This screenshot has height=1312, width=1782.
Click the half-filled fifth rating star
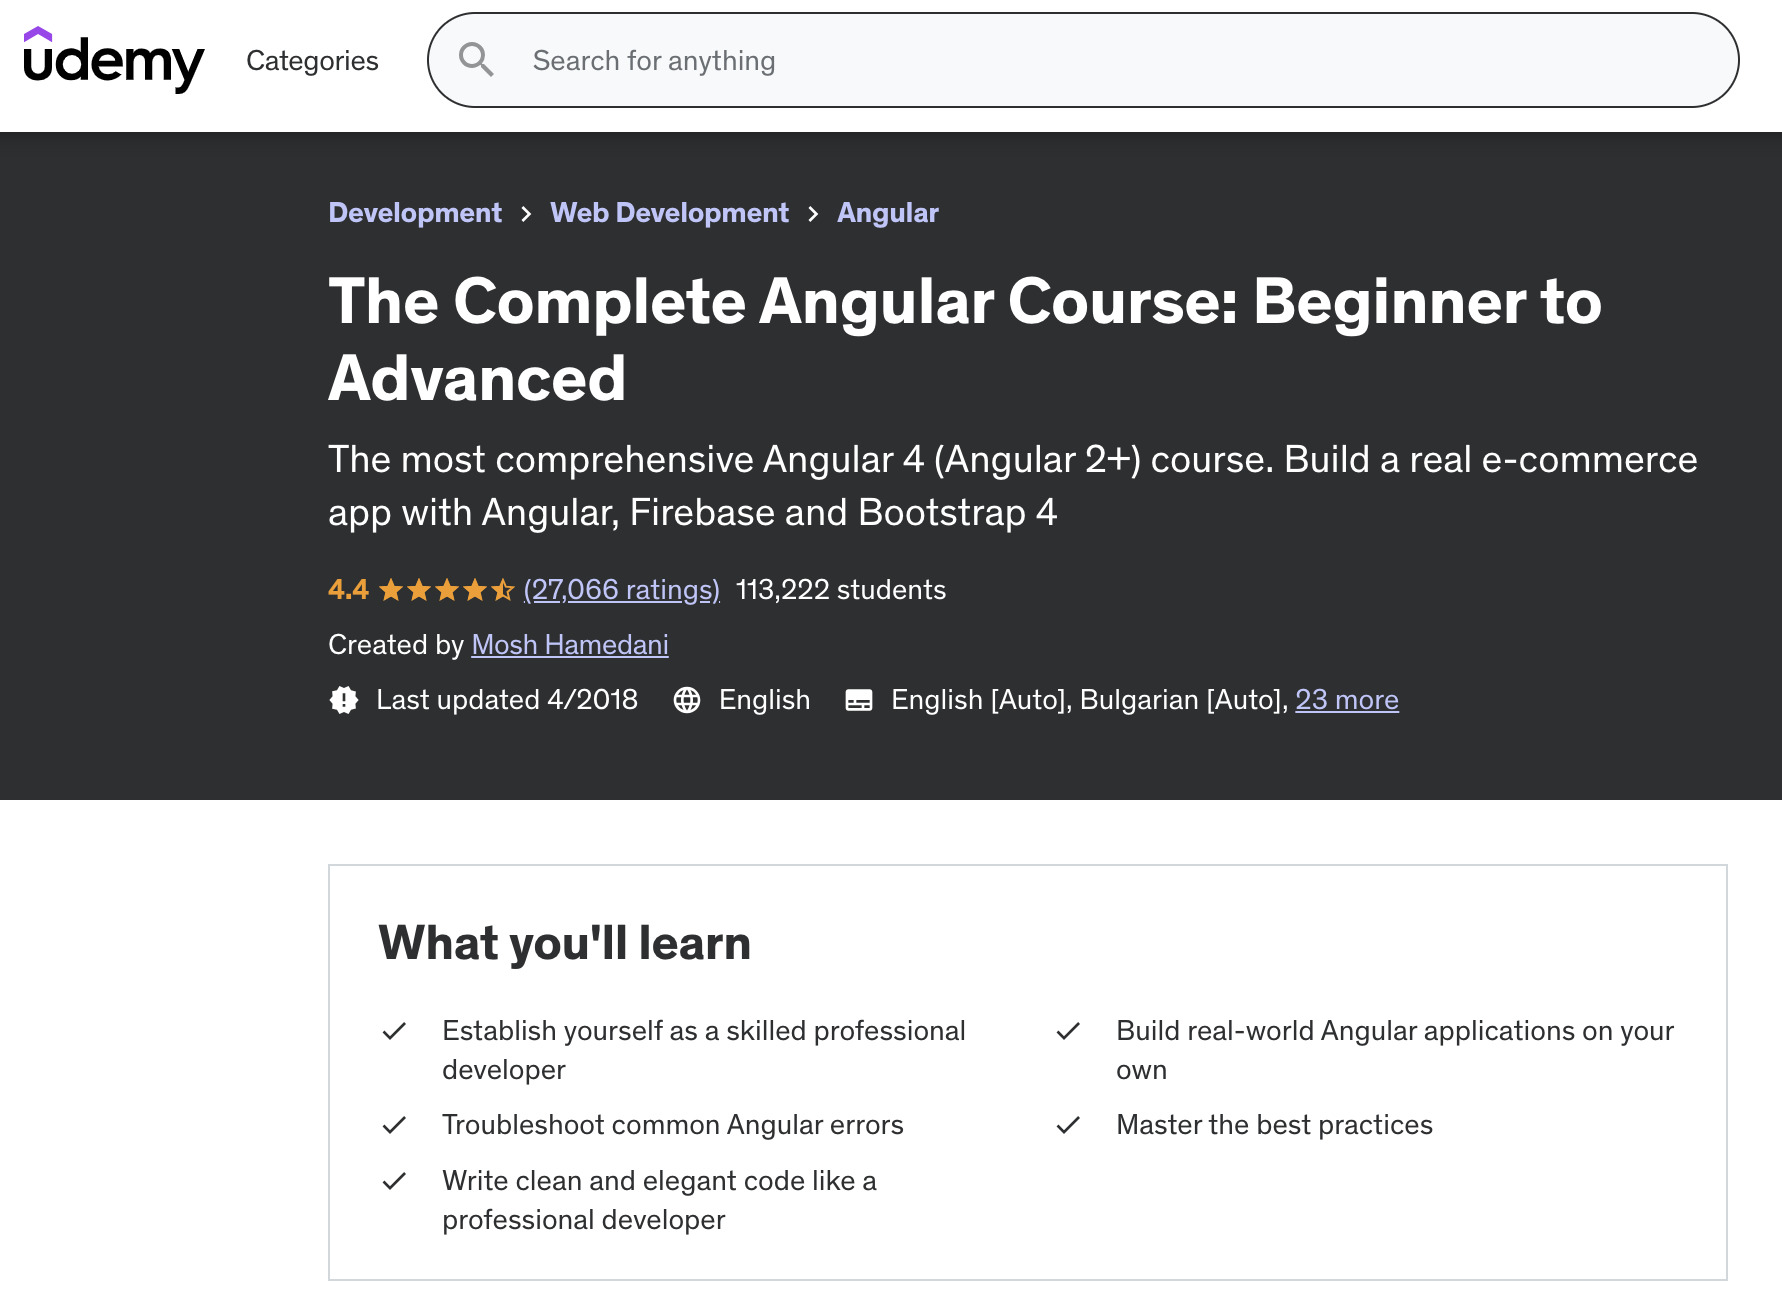[503, 590]
